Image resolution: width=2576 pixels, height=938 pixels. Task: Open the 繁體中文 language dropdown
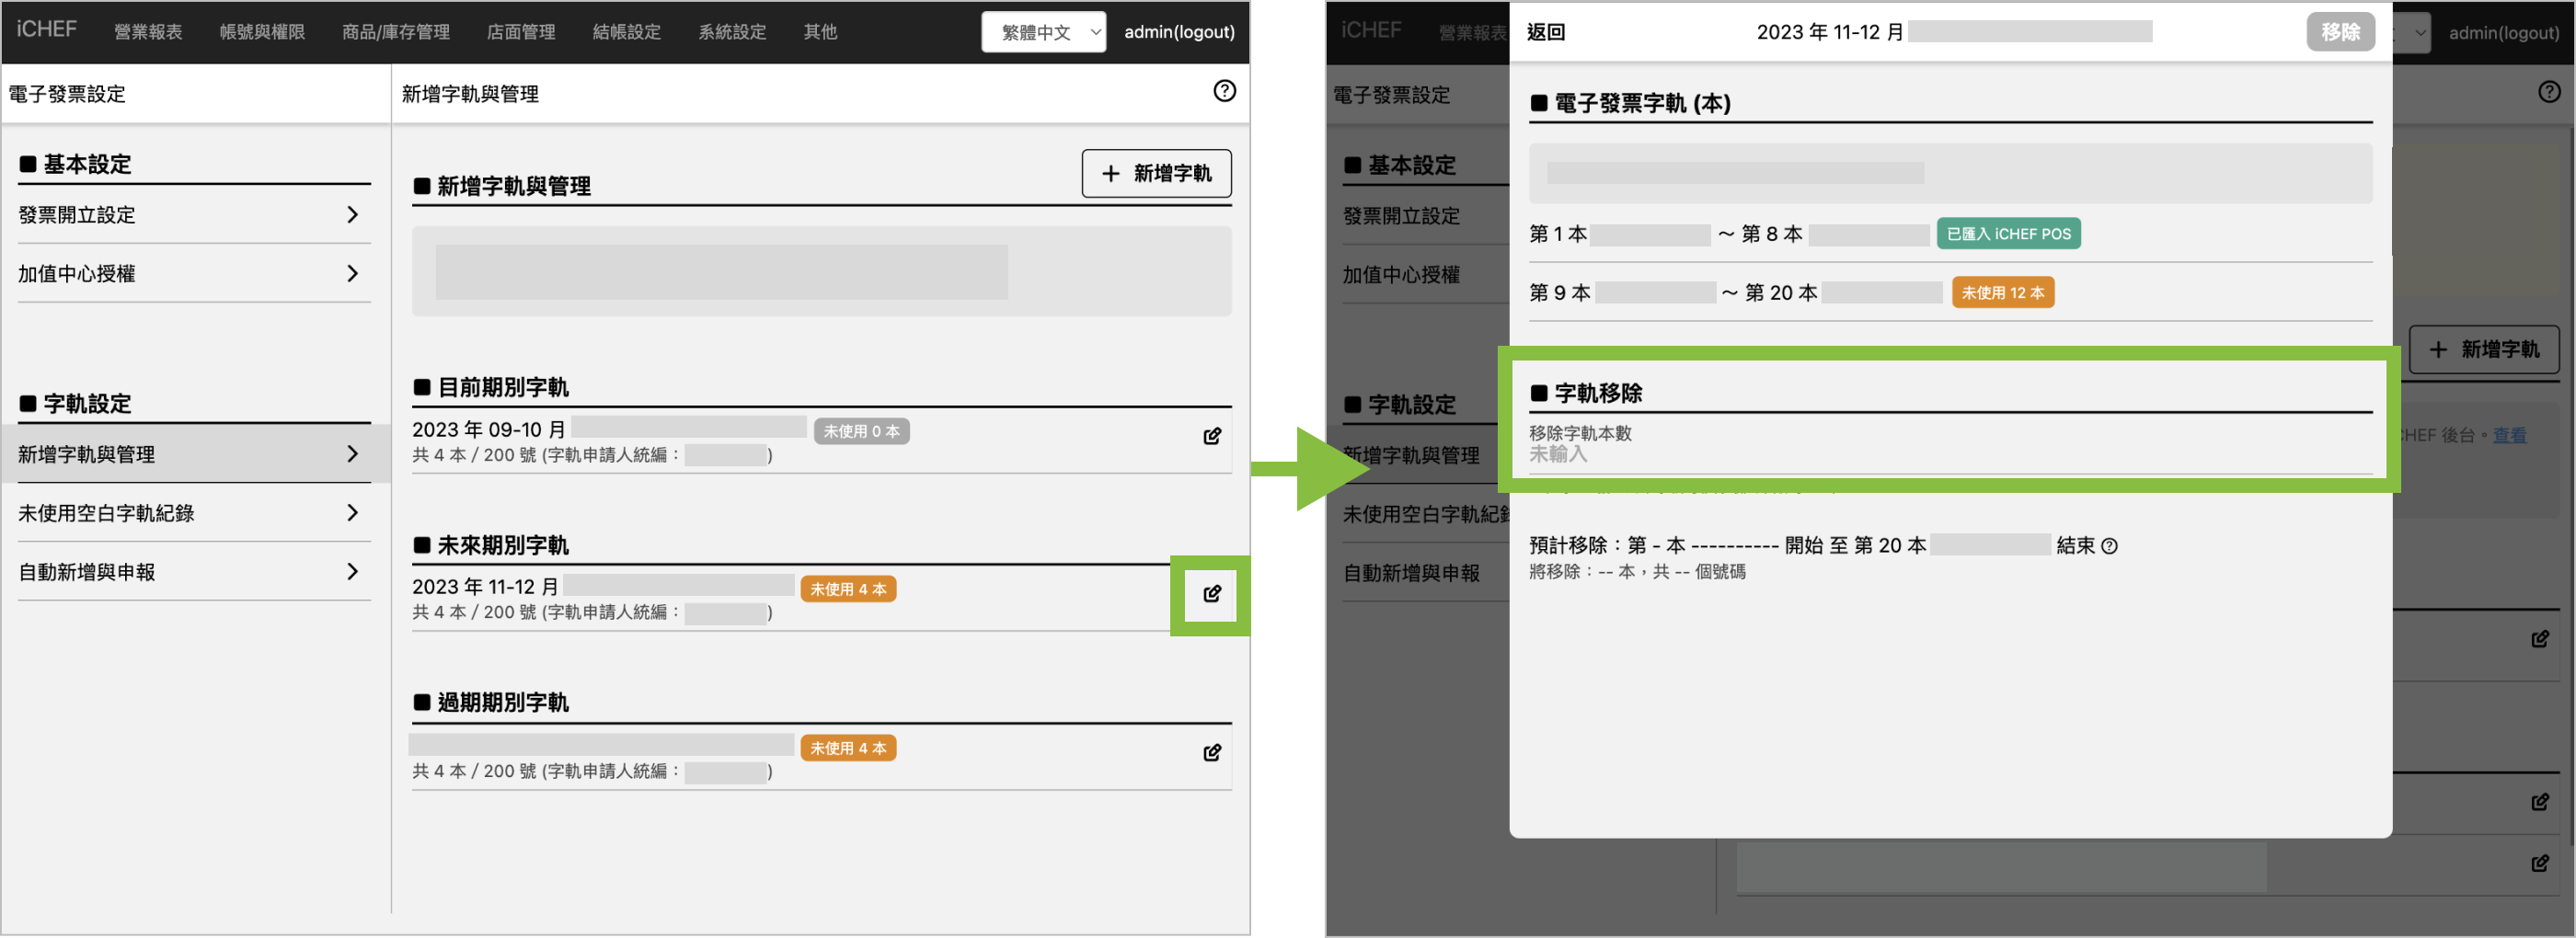pyautogui.click(x=1043, y=32)
